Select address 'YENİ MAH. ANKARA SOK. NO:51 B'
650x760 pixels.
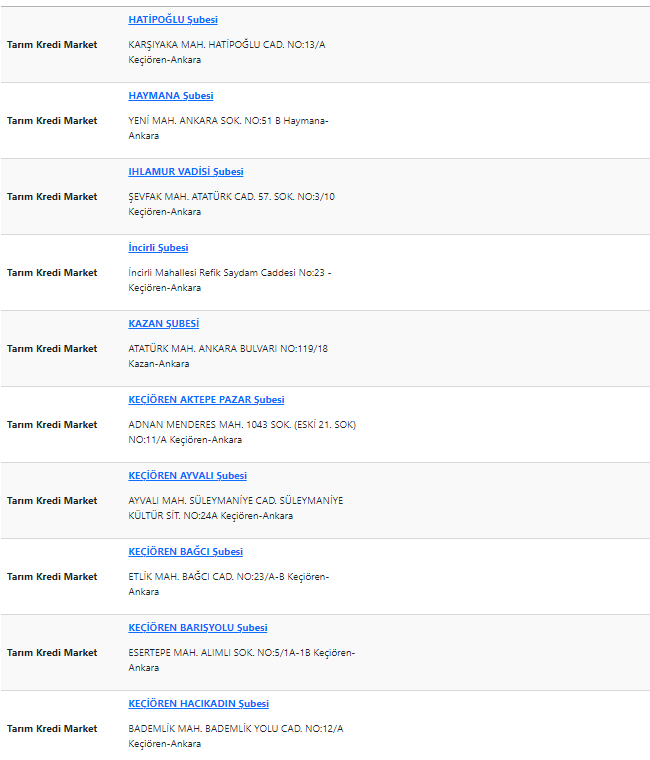(205, 121)
